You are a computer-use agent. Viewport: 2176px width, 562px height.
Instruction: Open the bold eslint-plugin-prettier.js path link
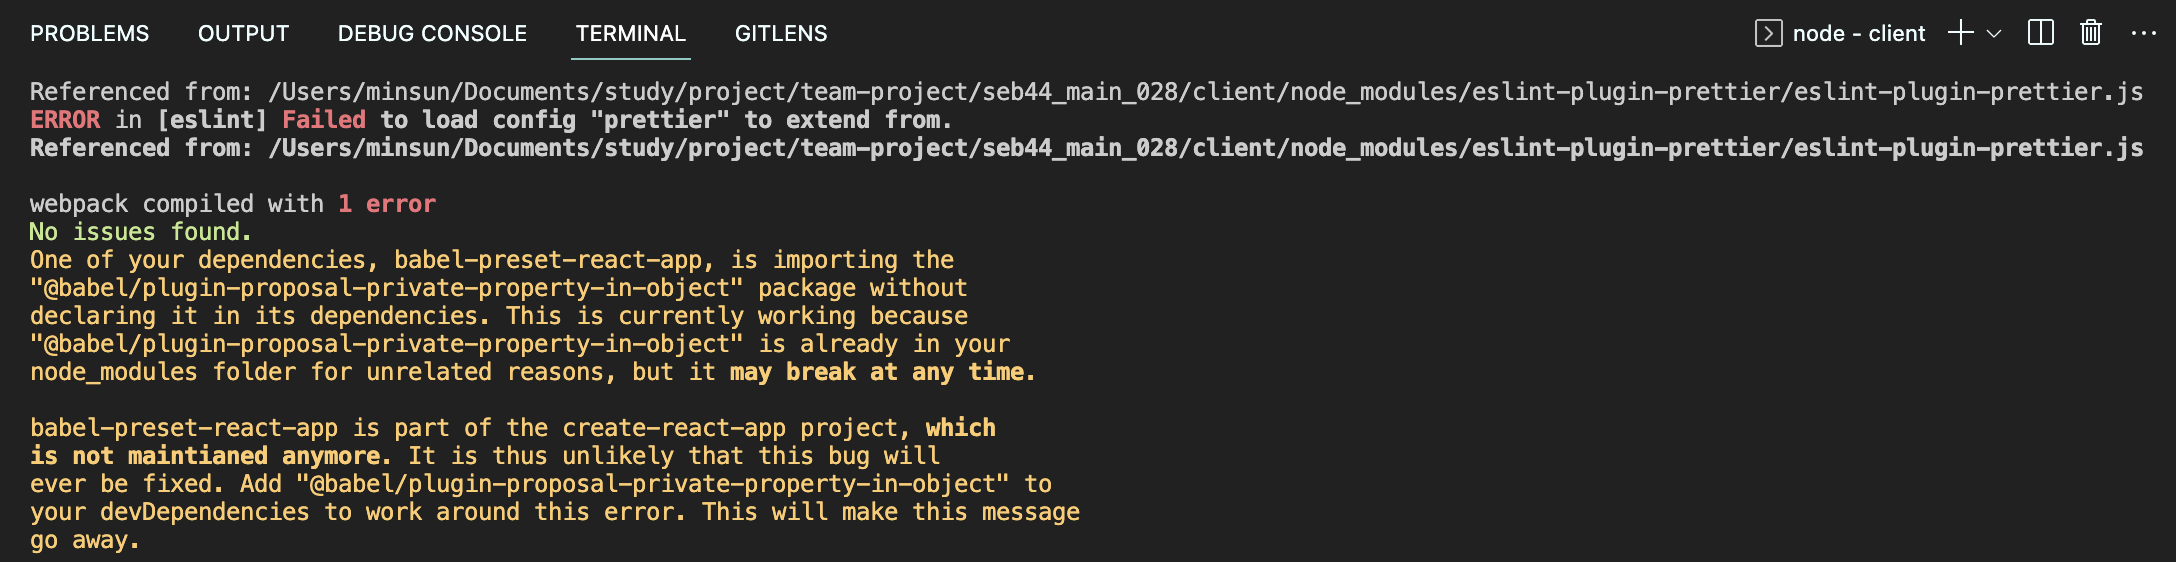pyautogui.click(x=1206, y=148)
